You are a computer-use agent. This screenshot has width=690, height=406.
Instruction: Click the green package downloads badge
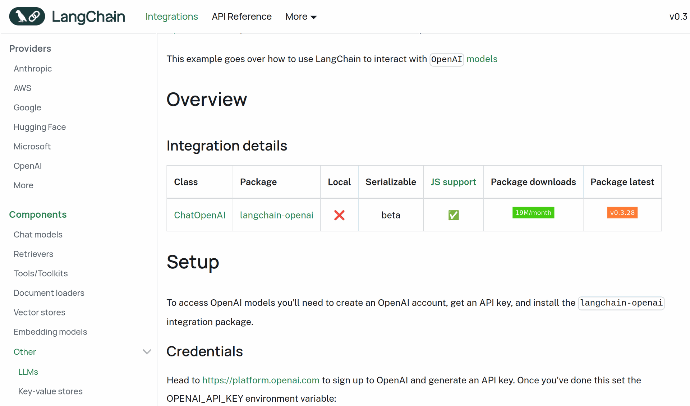pos(533,212)
